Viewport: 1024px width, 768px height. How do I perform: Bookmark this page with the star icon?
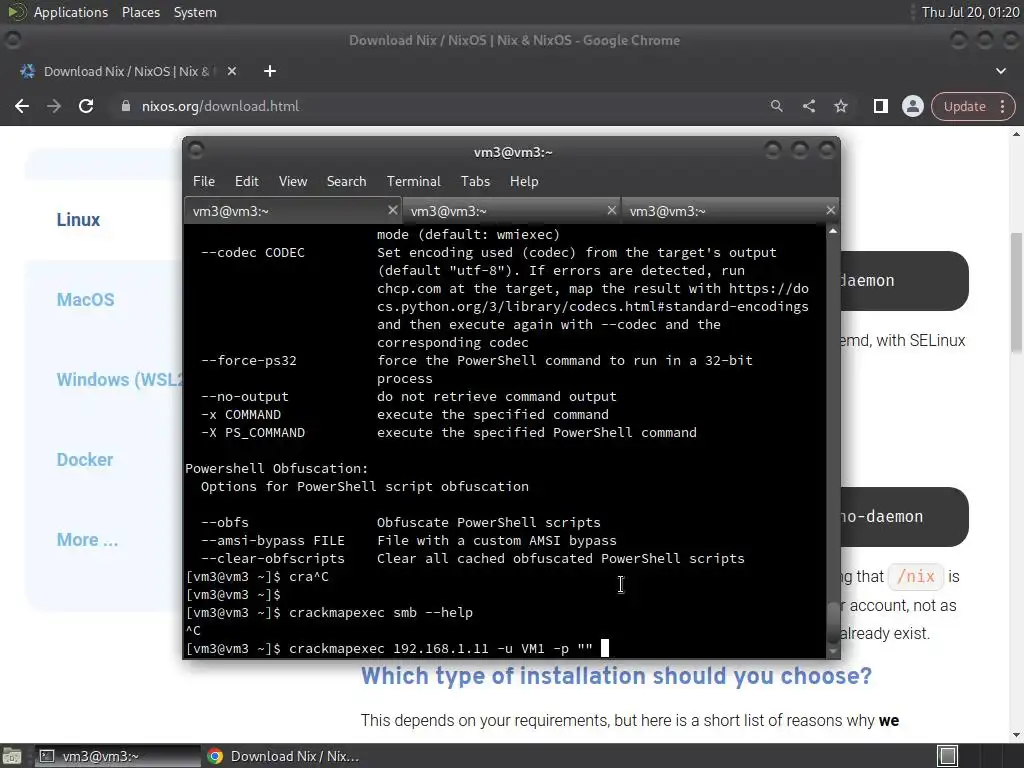tap(840, 106)
